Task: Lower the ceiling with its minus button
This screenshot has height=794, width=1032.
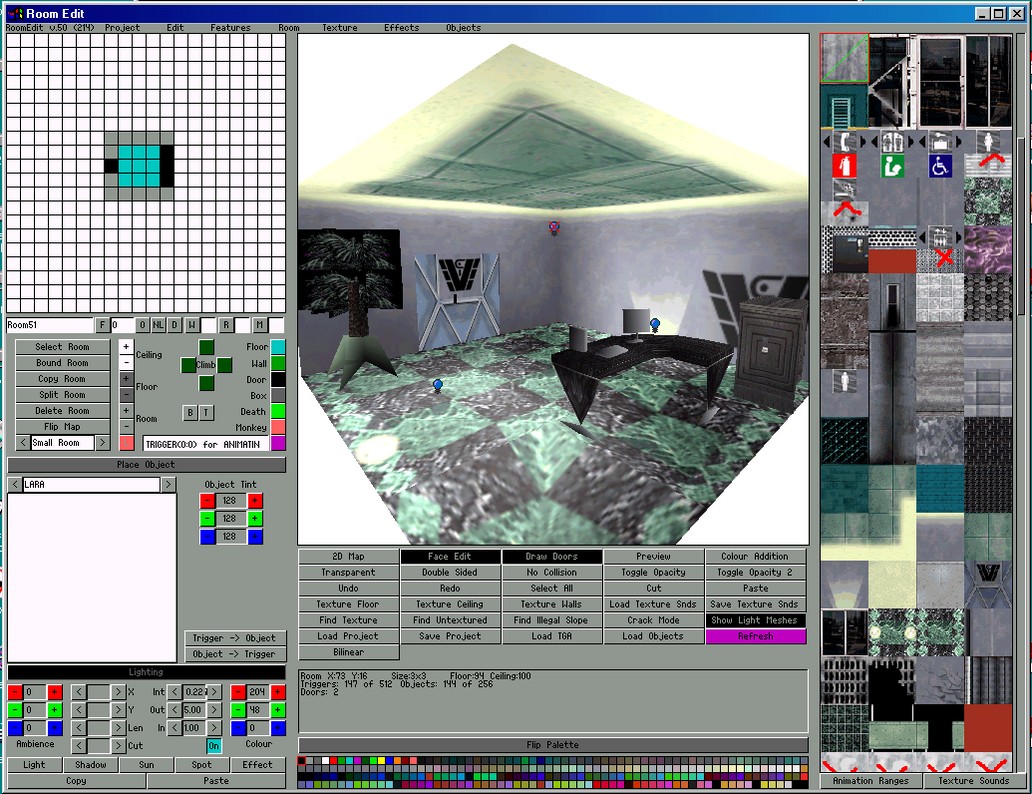Action: [x=126, y=363]
